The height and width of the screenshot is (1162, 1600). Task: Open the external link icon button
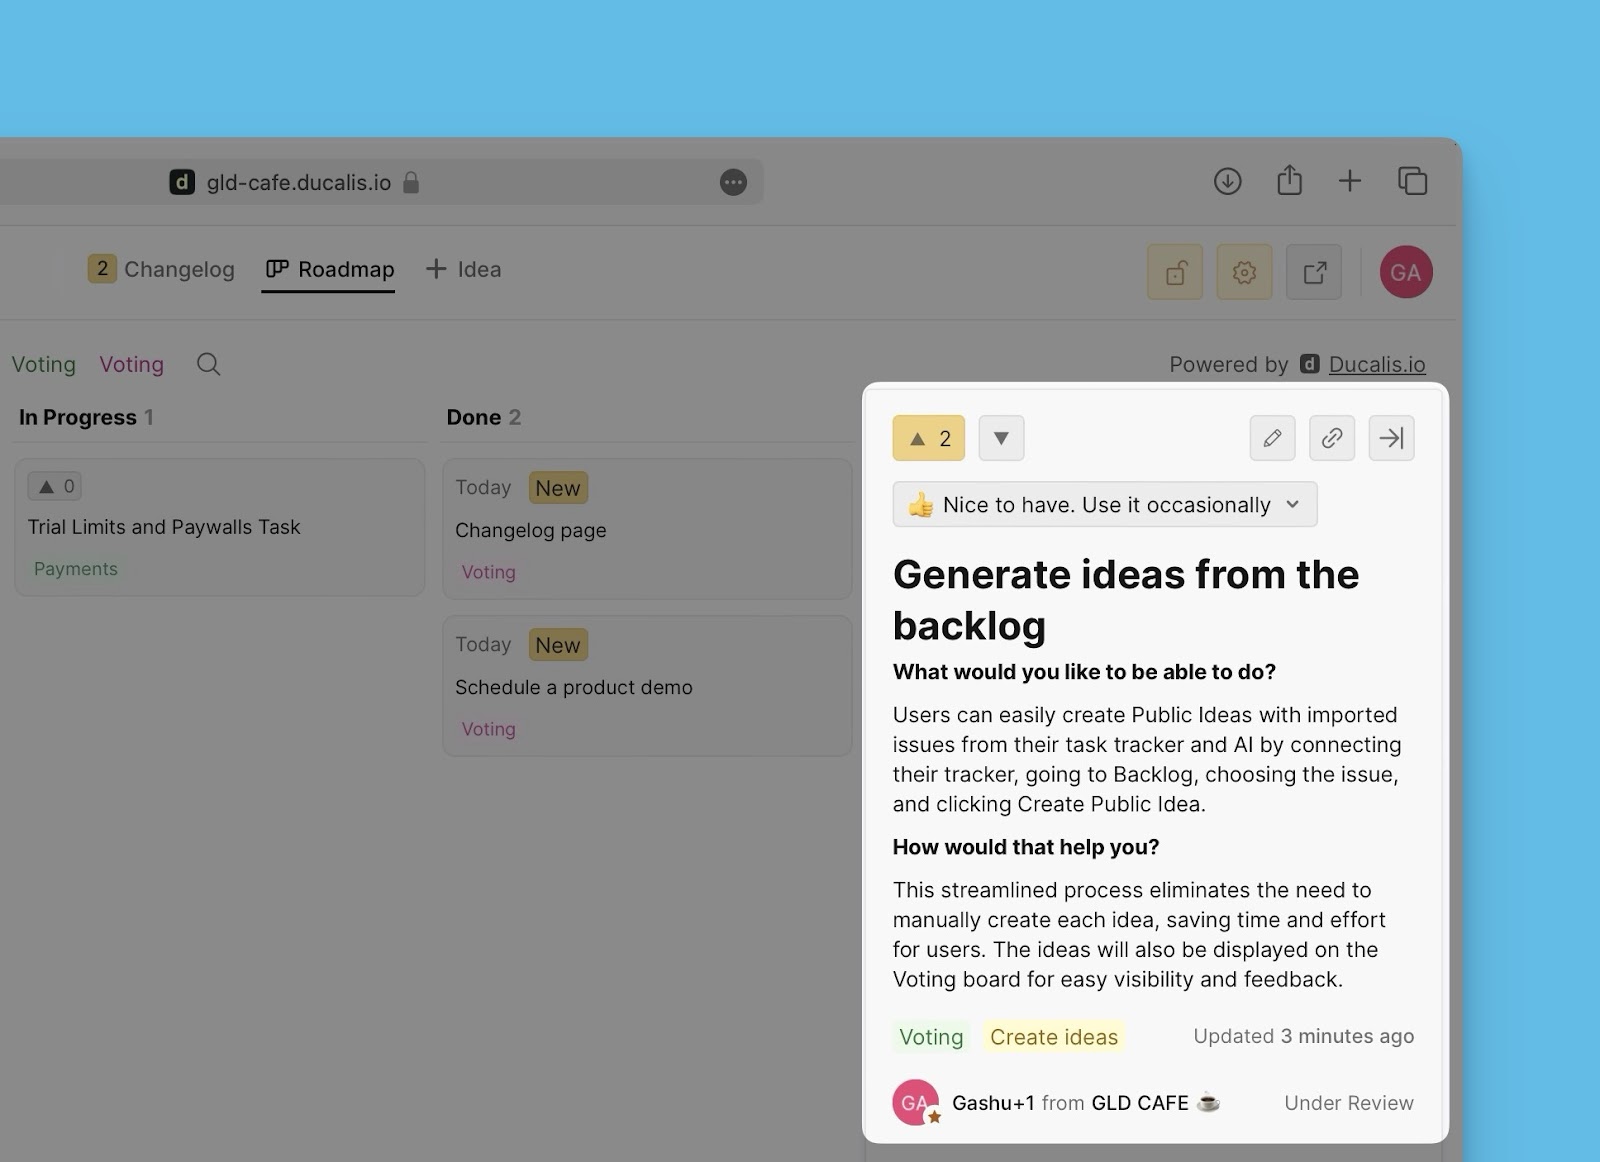pyautogui.click(x=1314, y=272)
